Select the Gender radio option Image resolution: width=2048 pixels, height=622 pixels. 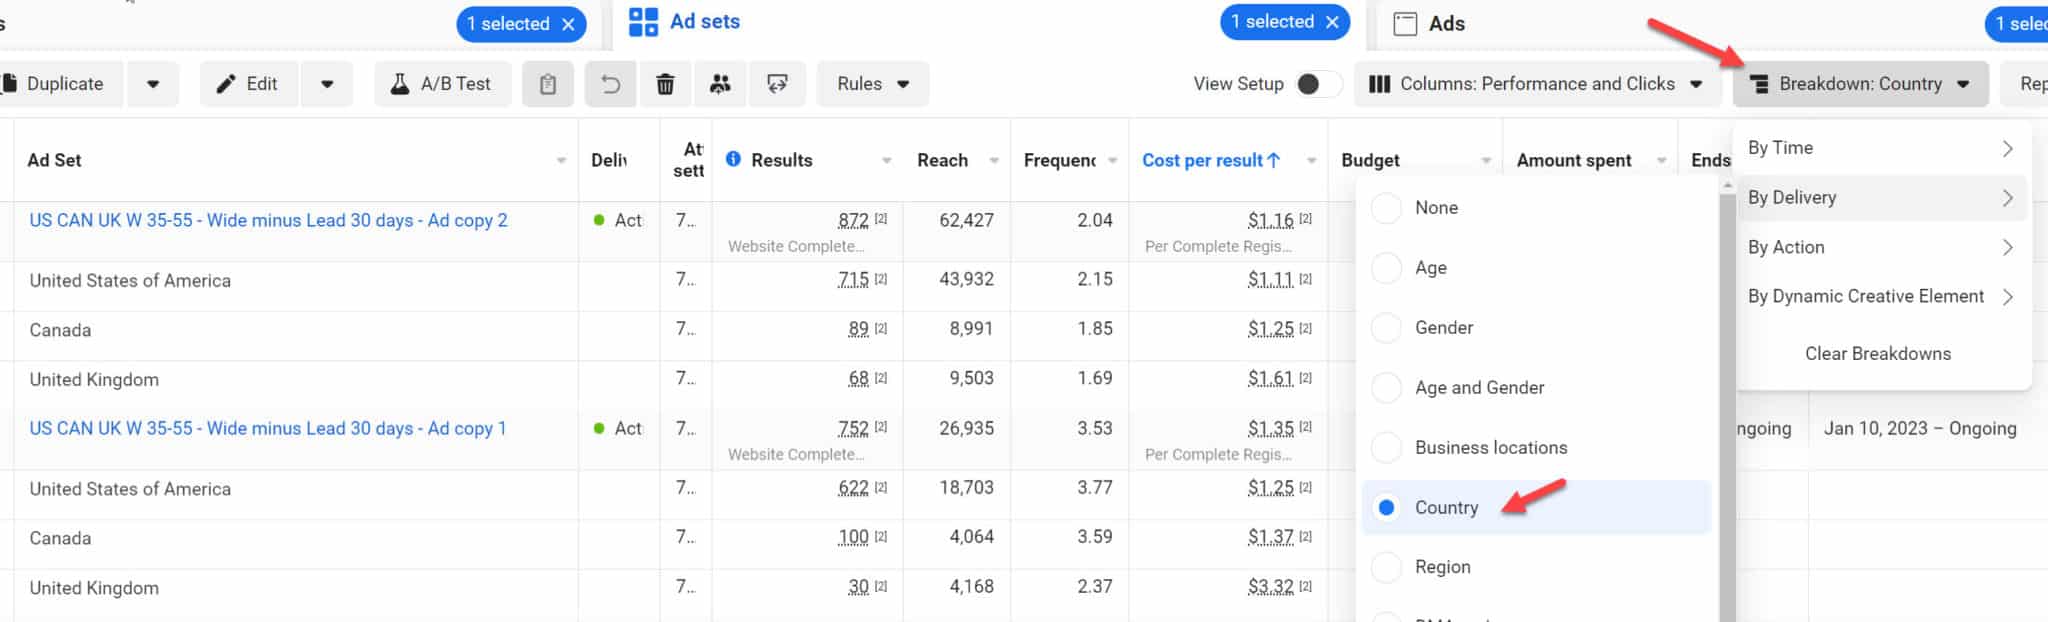pos(1386,328)
